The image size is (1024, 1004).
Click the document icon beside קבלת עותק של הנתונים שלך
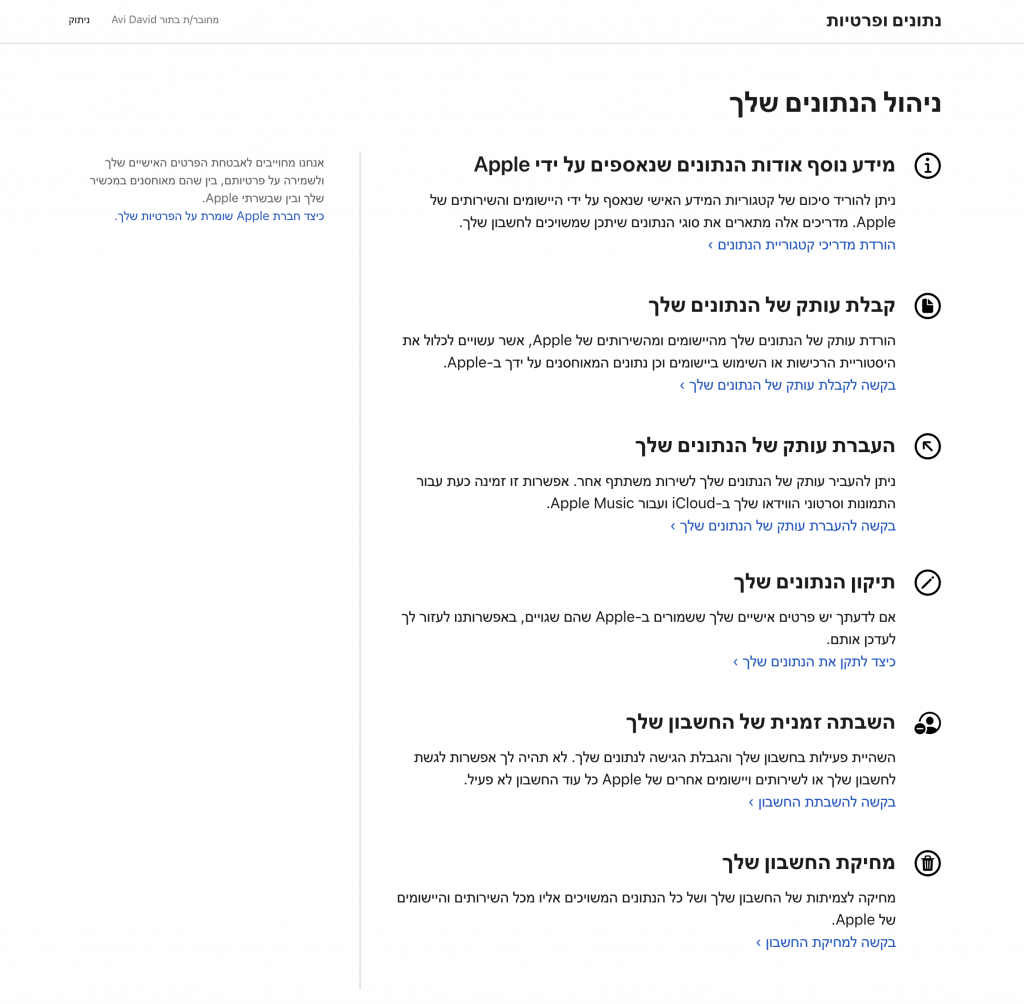(x=927, y=306)
